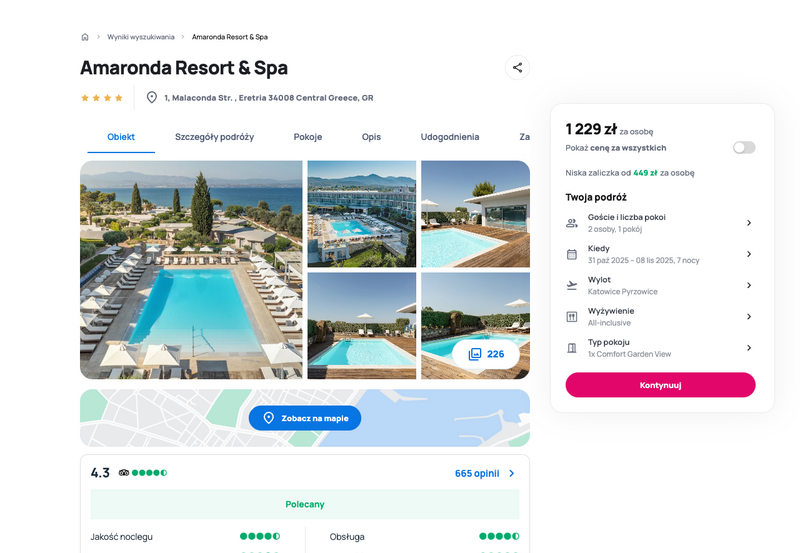Image resolution: width=800 pixels, height=553 pixels.
Task: Open Zobacz na mapie map button
Action: [x=305, y=418]
